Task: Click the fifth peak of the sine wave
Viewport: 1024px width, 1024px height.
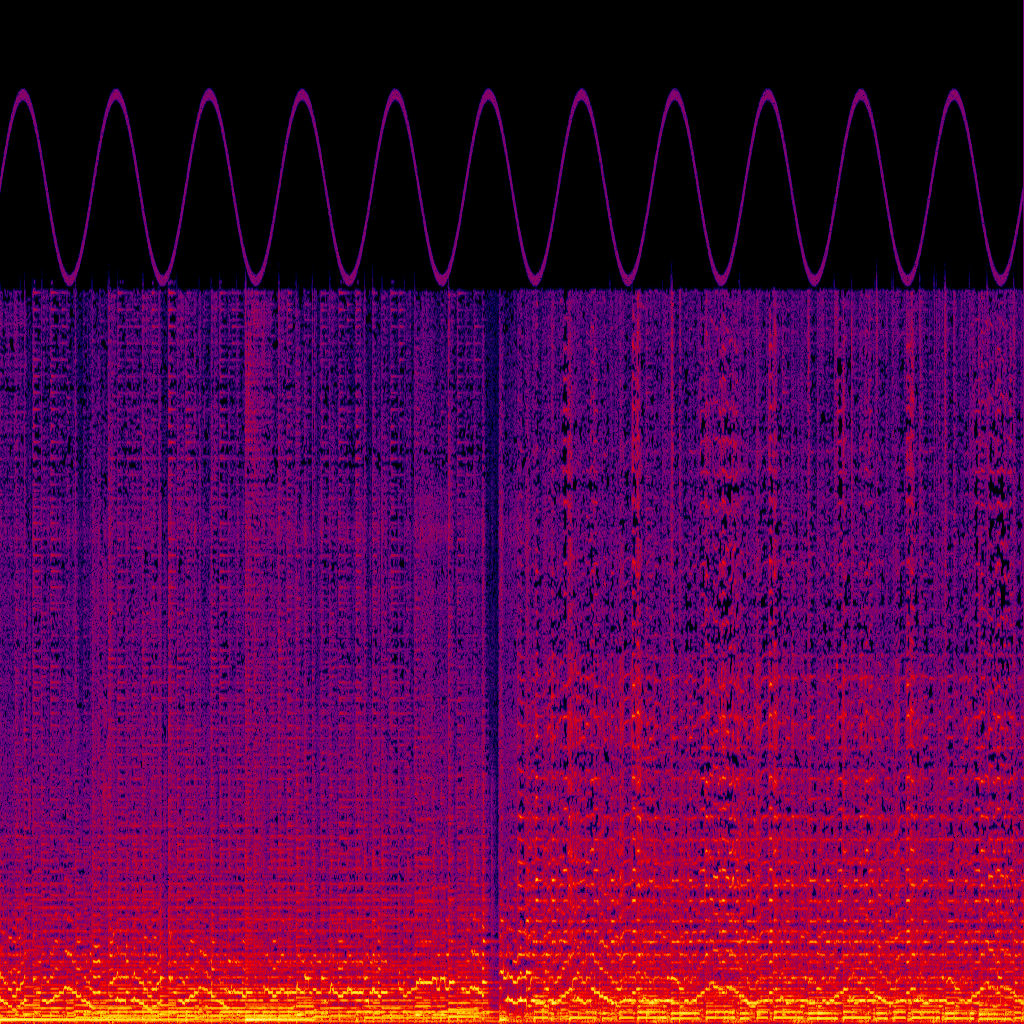Action: (395, 95)
